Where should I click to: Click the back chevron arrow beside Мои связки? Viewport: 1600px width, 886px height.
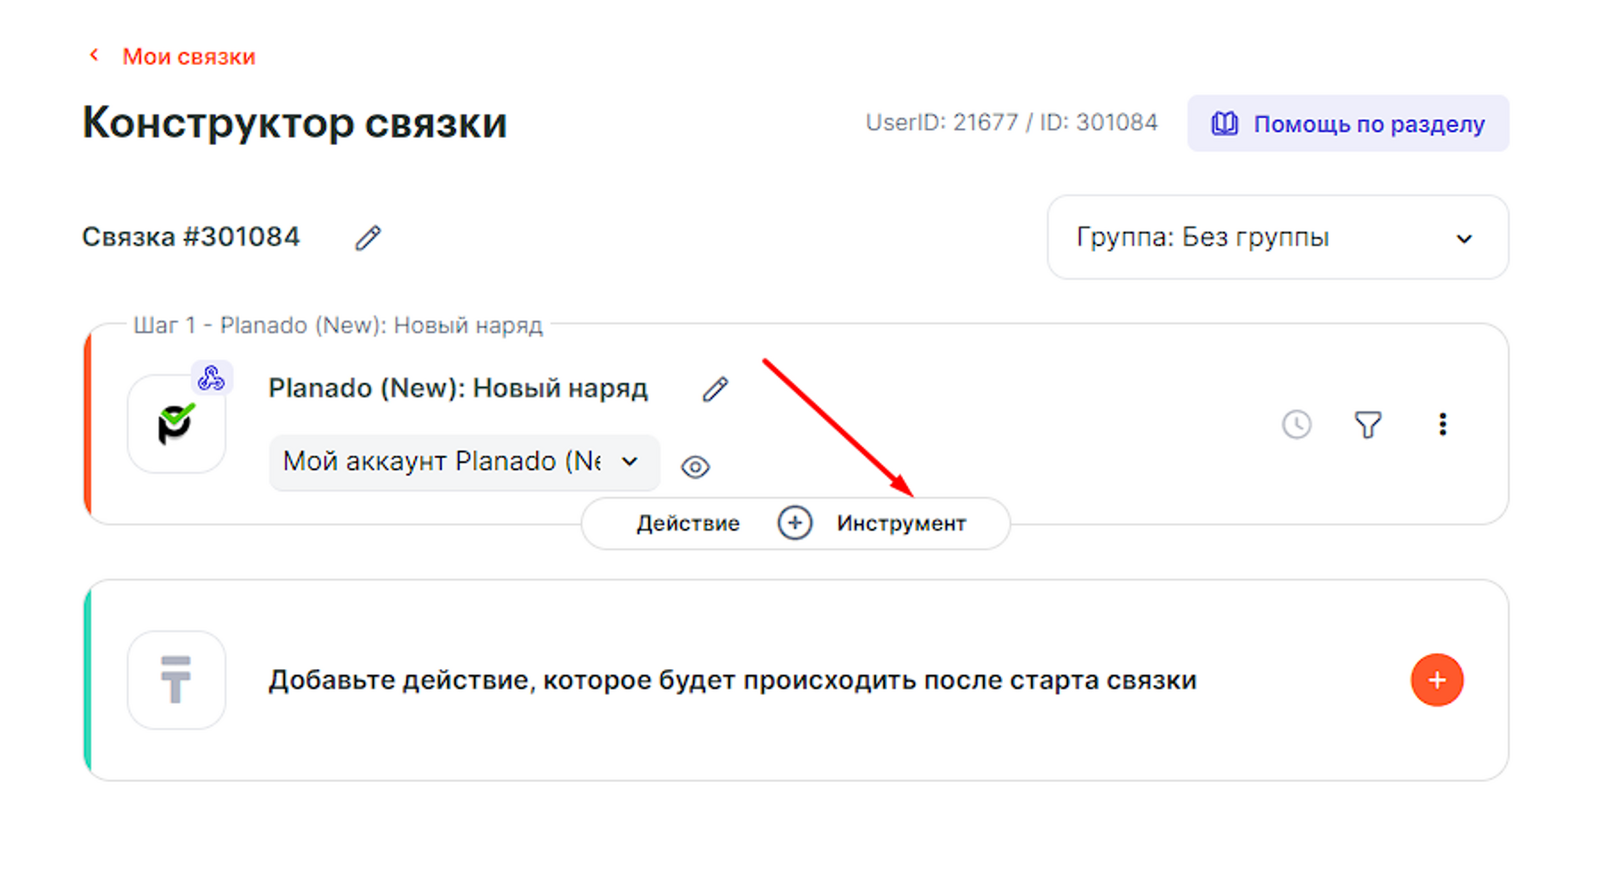(94, 56)
